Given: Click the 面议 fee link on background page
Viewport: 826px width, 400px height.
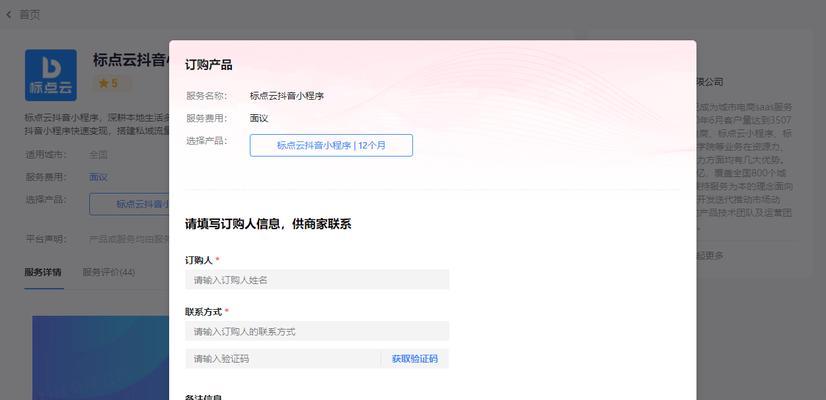Looking at the screenshot, I should pyautogui.click(x=98, y=177).
